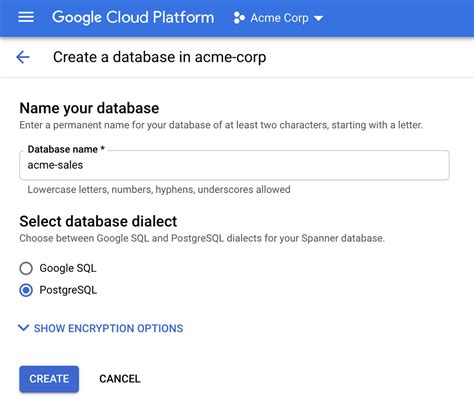Select the Google SQL dialect radio button

tap(26, 268)
